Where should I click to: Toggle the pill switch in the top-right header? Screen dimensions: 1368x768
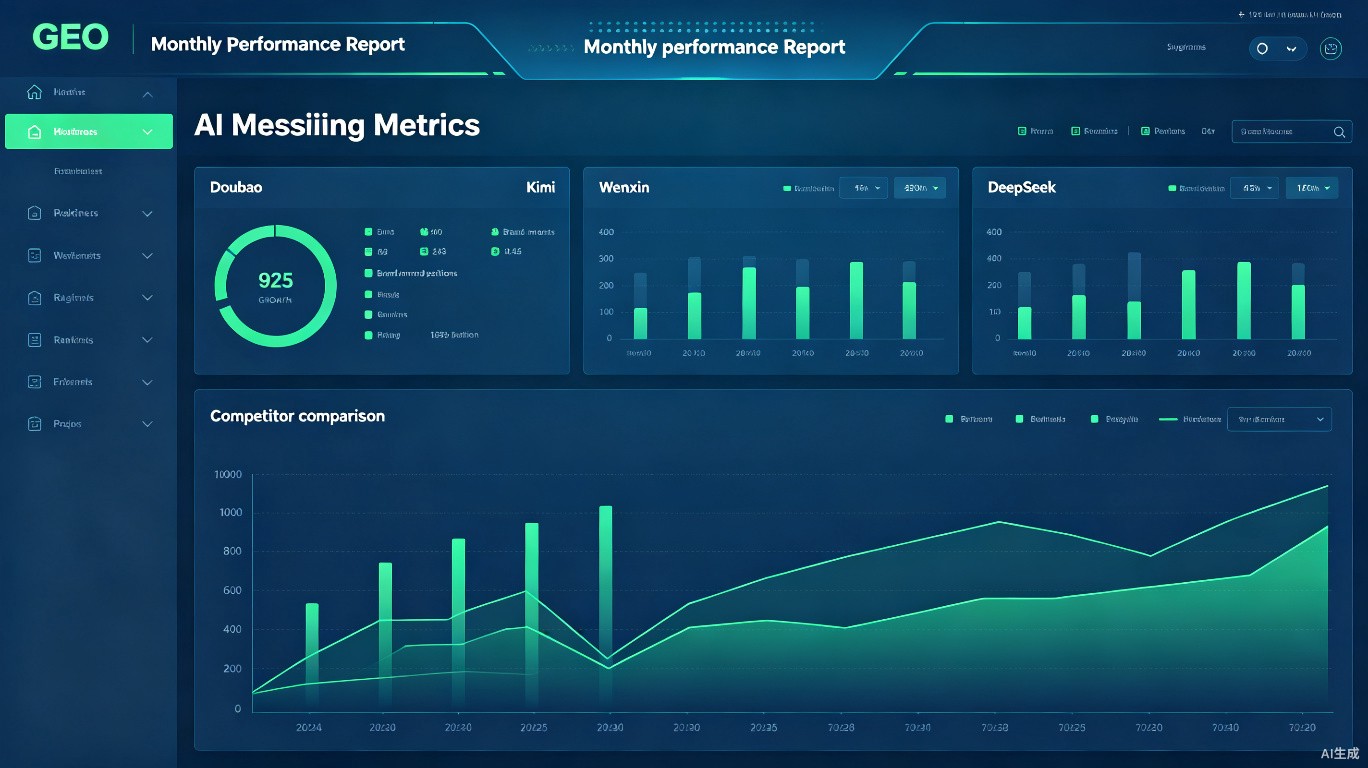click(1277, 48)
